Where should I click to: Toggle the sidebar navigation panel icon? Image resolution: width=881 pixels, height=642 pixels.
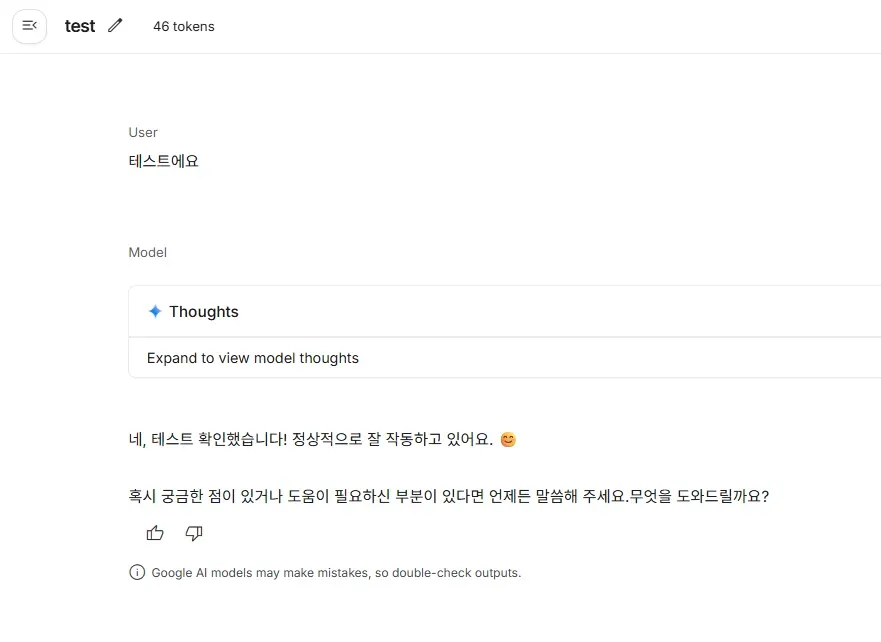[x=29, y=26]
